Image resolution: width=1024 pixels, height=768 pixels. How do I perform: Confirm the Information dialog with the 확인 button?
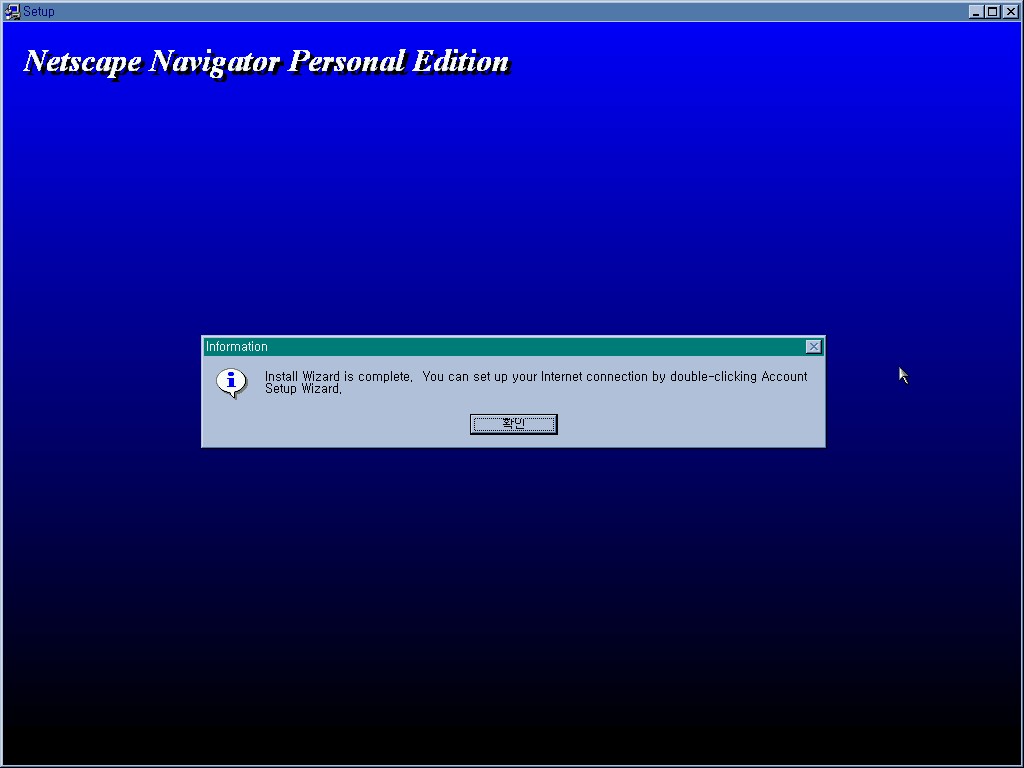tap(513, 424)
